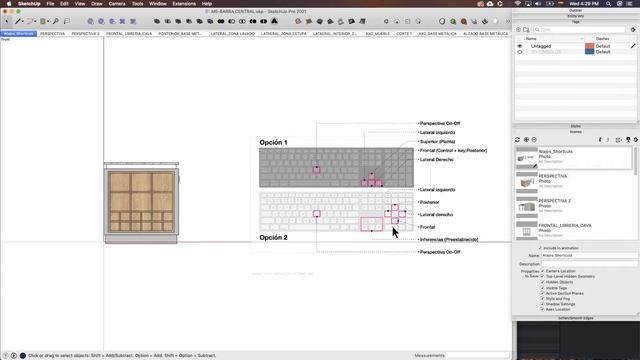Click the Add Tag plus icon
640x360 pixels.
click(x=518, y=30)
